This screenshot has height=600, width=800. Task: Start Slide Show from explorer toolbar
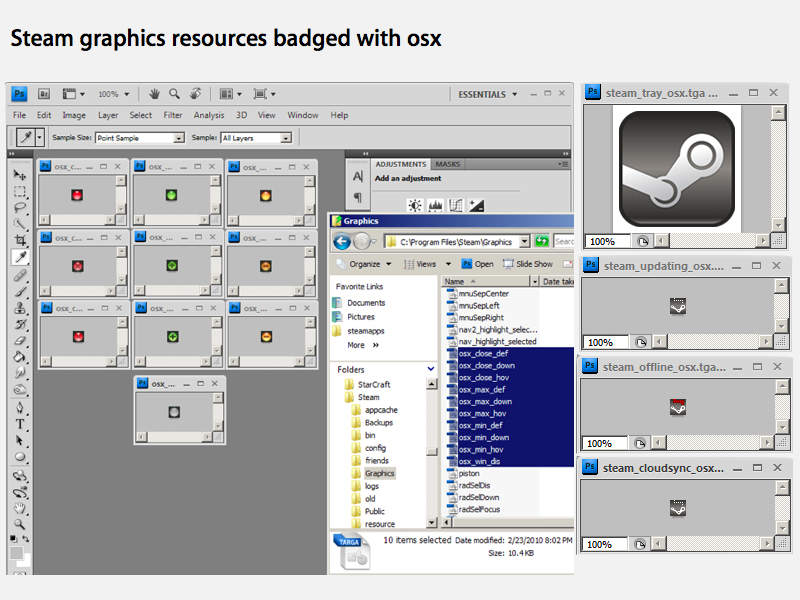click(528, 264)
